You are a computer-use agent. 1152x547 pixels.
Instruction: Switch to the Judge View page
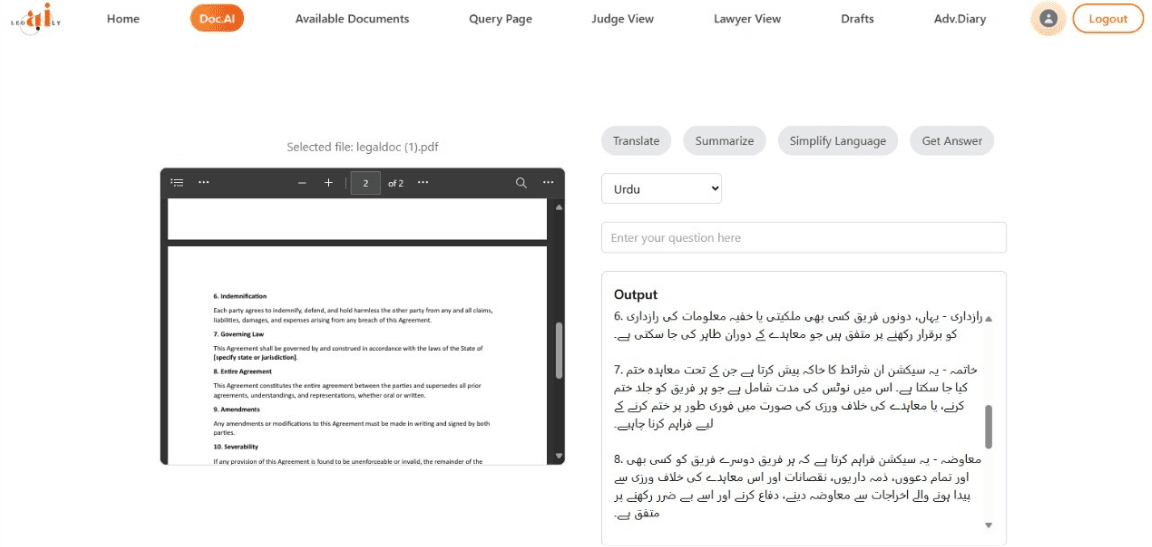pyautogui.click(x=622, y=19)
